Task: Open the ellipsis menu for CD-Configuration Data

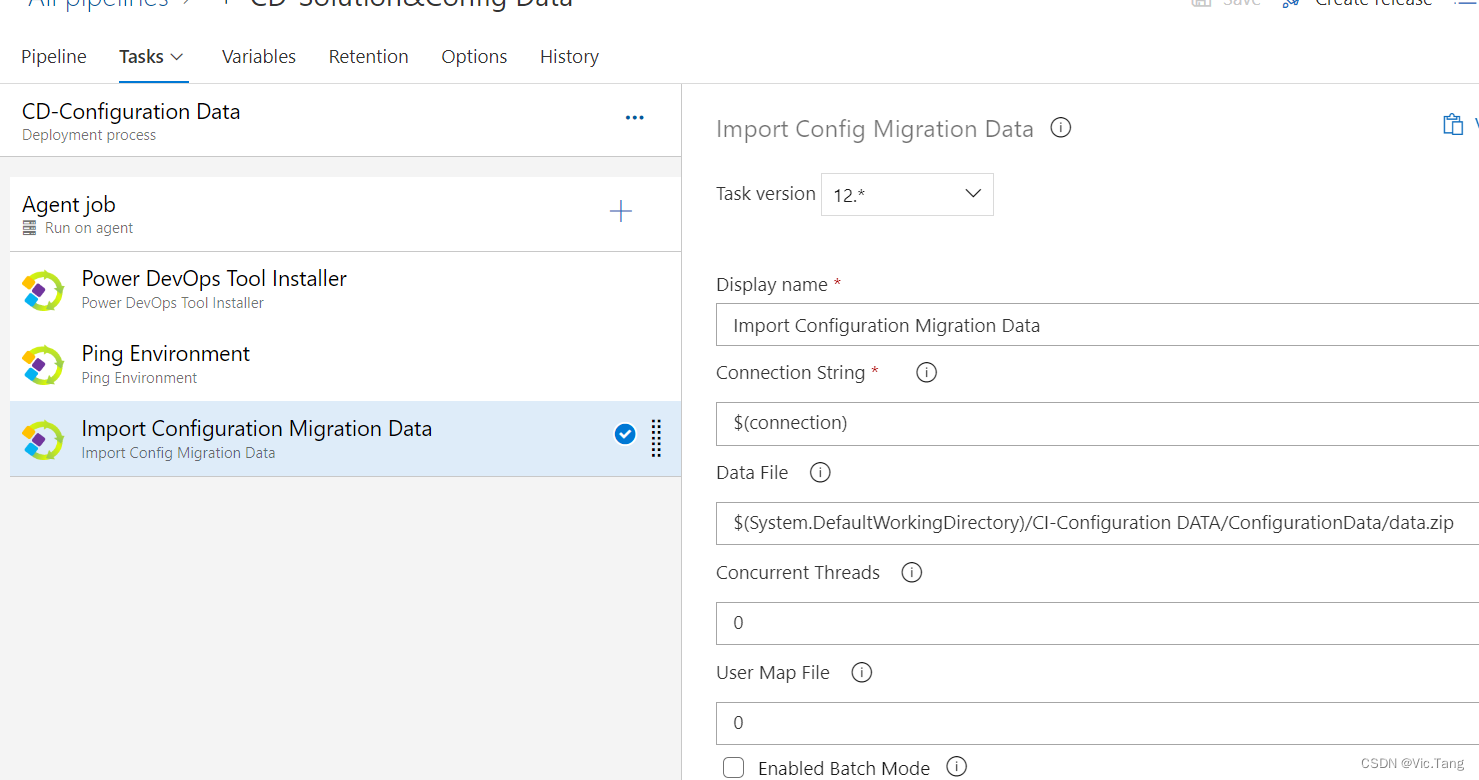Action: click(634, 117)
